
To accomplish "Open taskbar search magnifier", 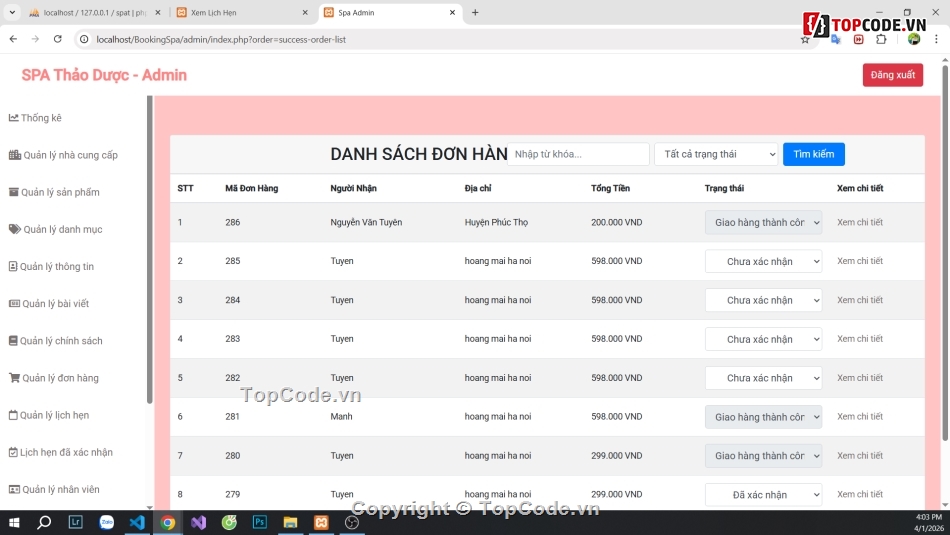I will tap(44, 522).
